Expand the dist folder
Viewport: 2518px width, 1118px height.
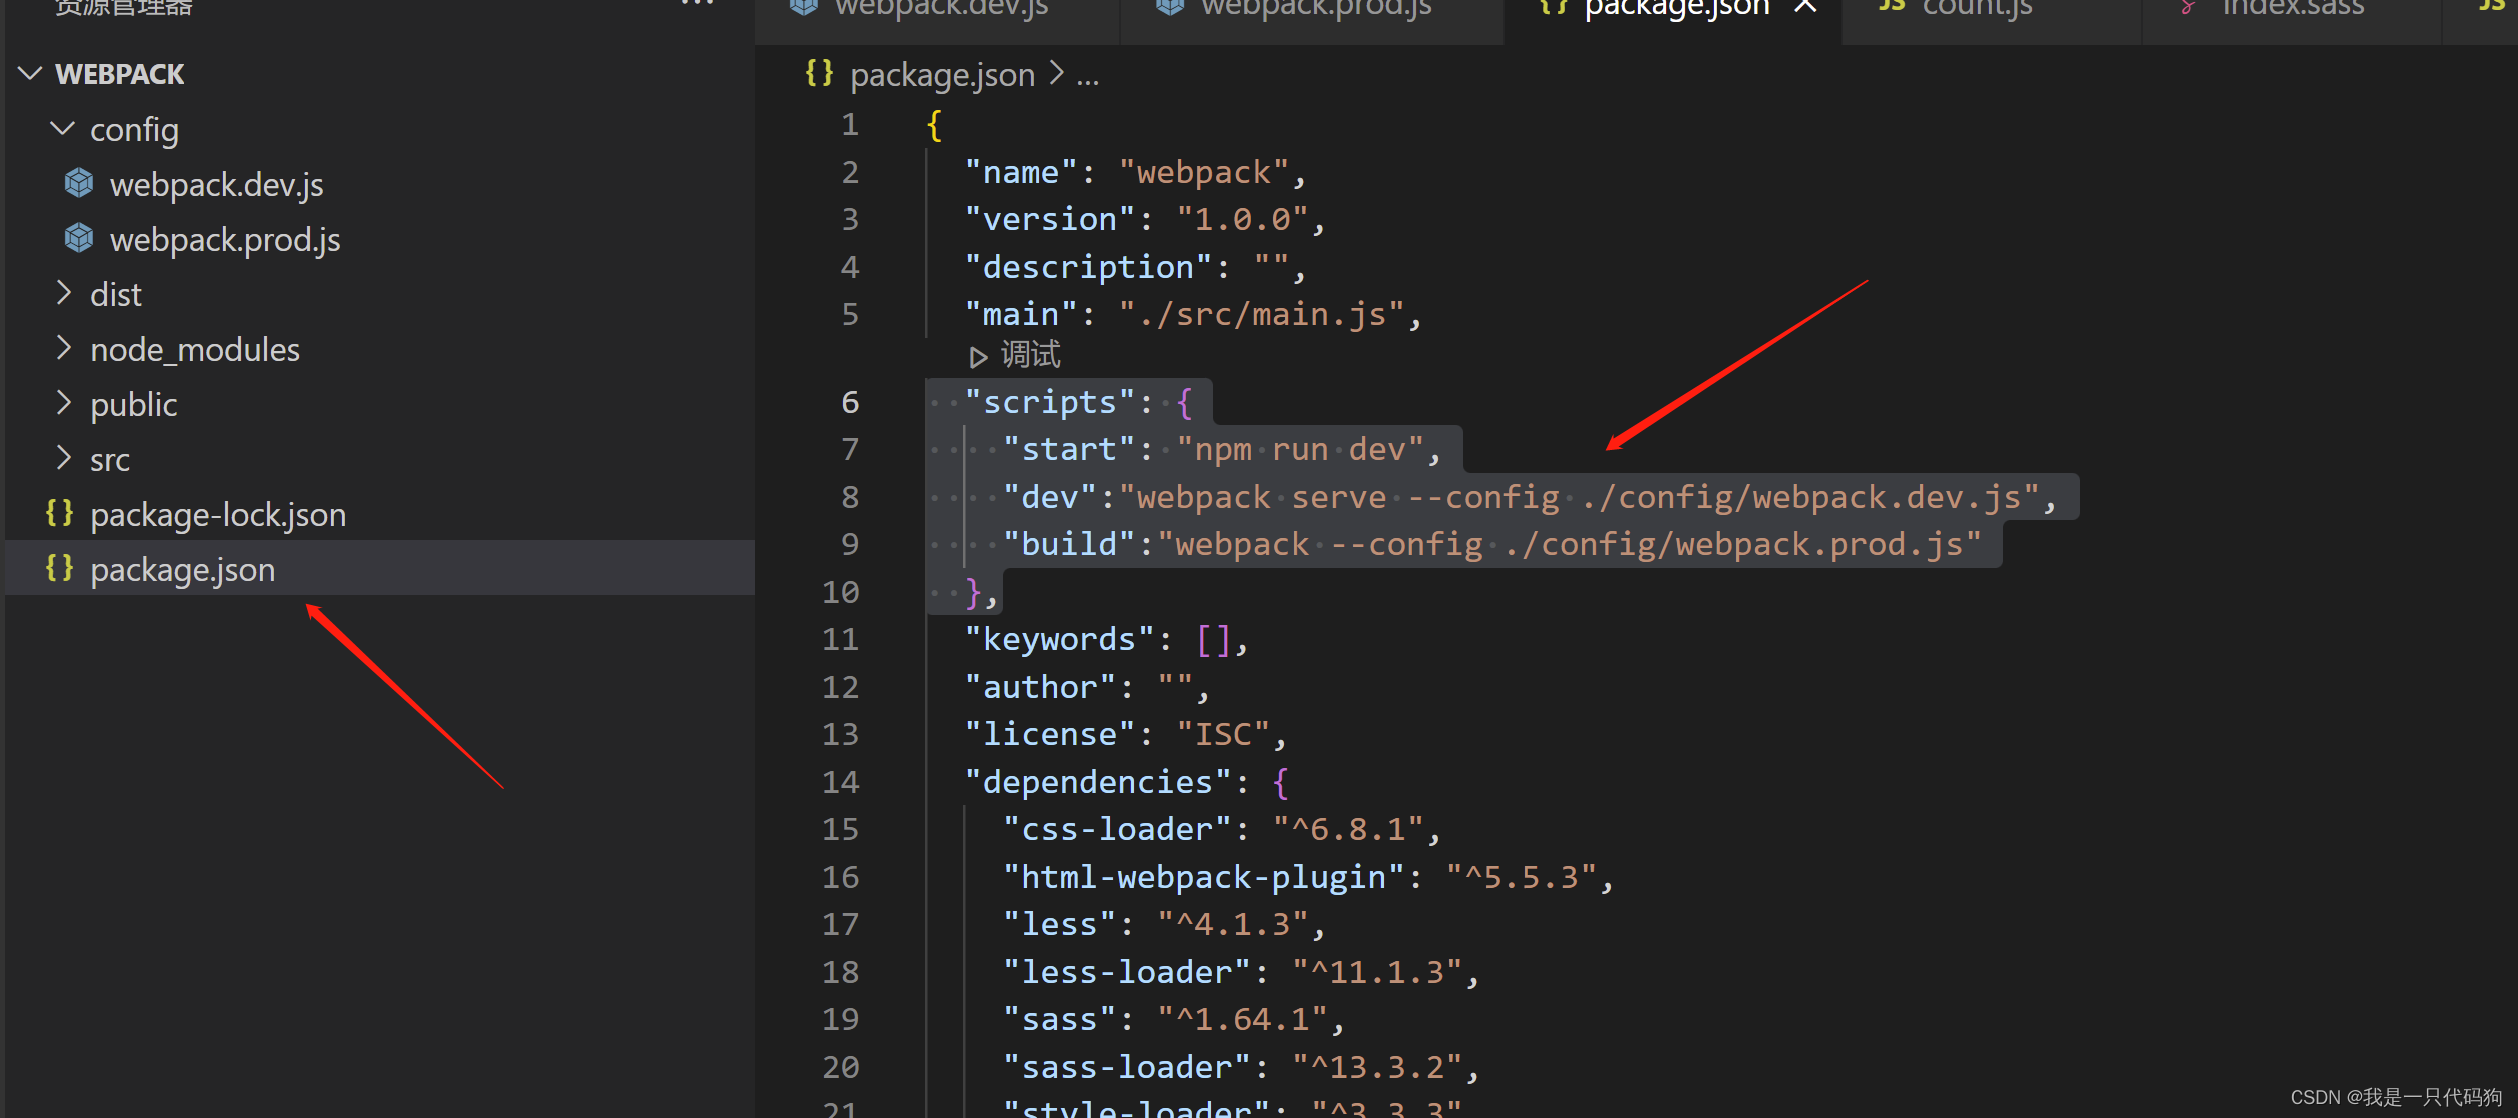63,294
